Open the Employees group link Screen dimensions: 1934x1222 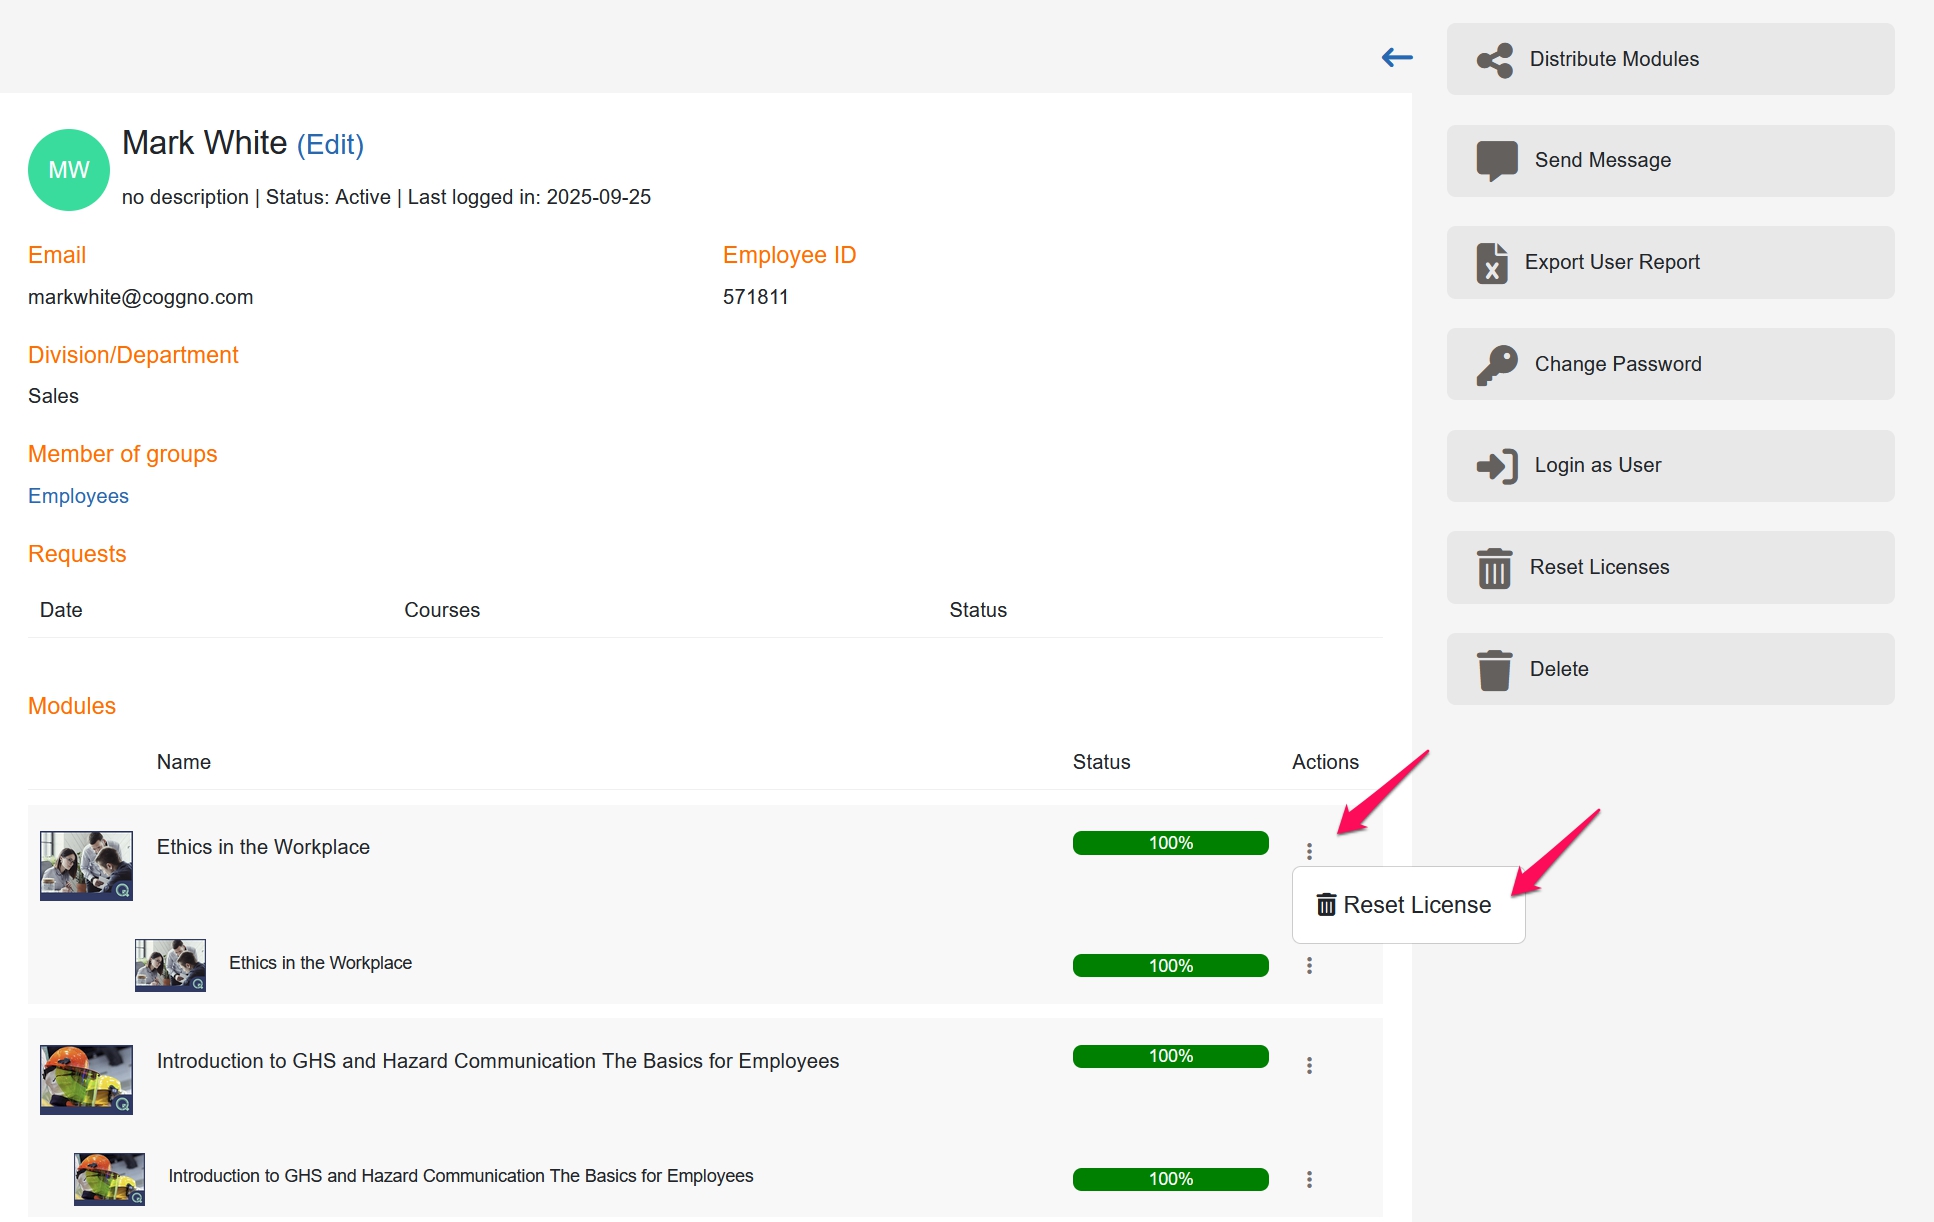78,496
